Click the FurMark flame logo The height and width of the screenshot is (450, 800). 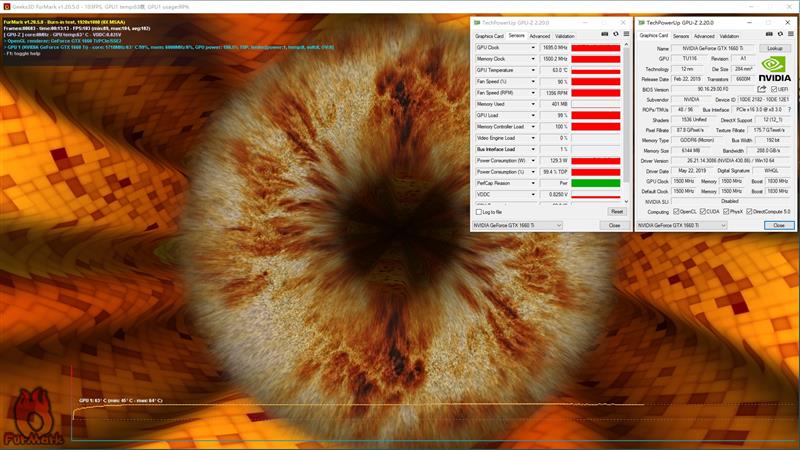click(33, 417)
